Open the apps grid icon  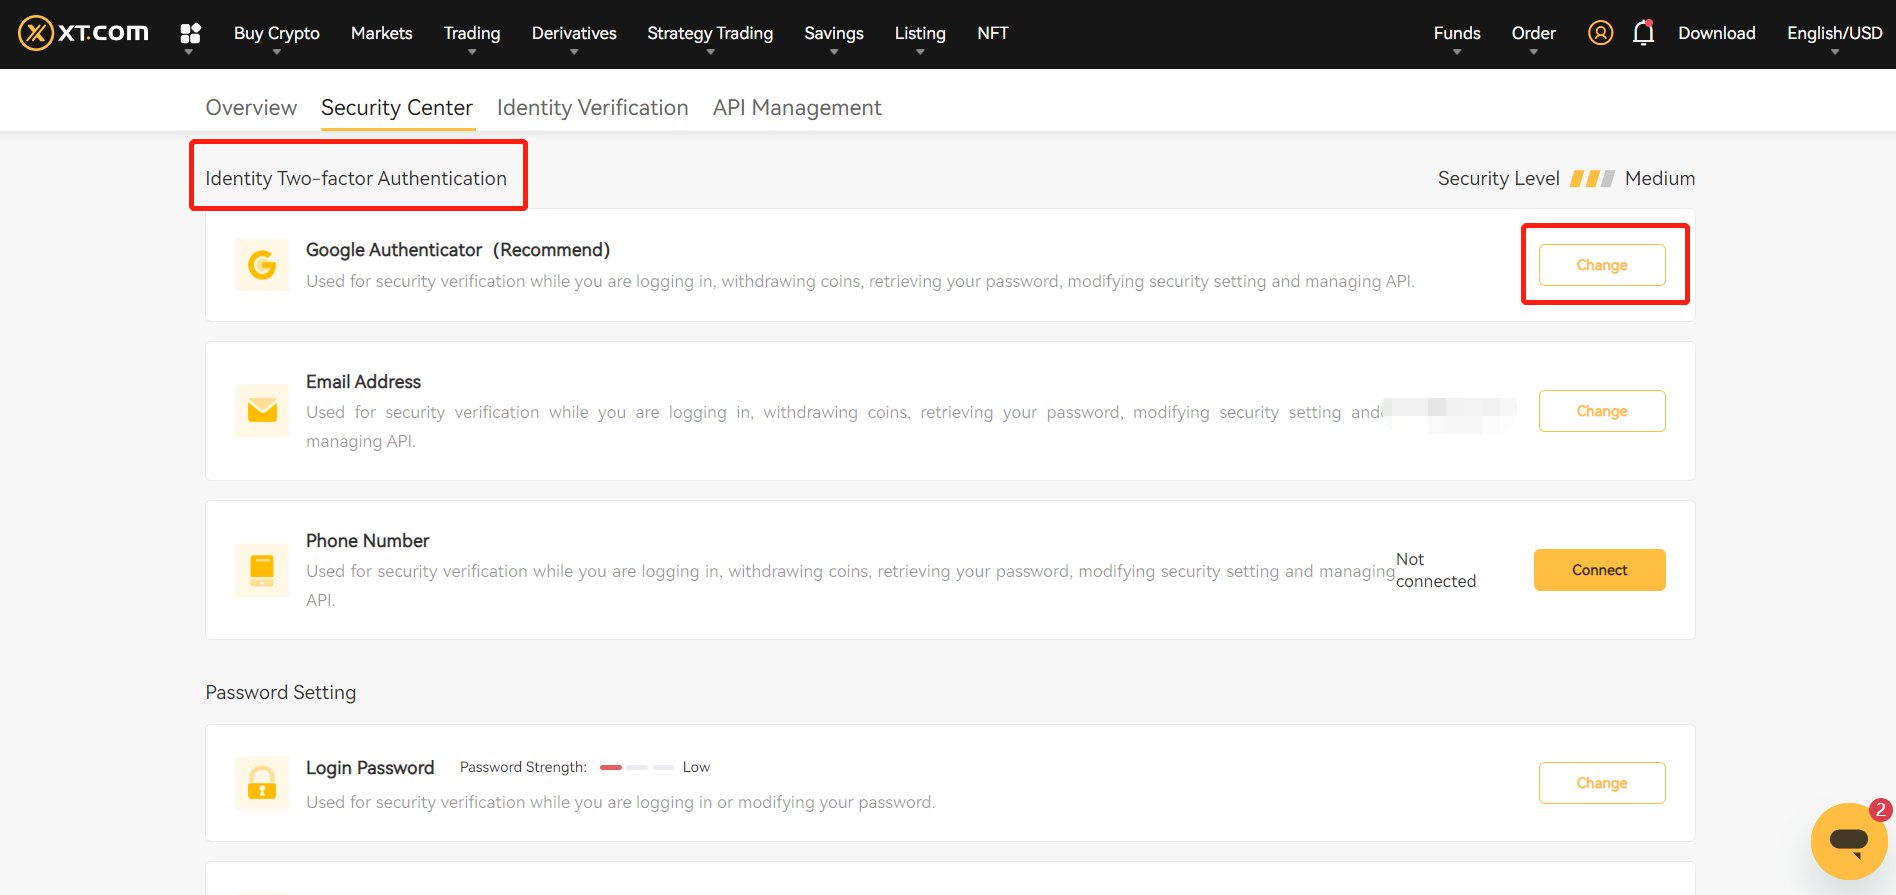click(x=190, y=33)
